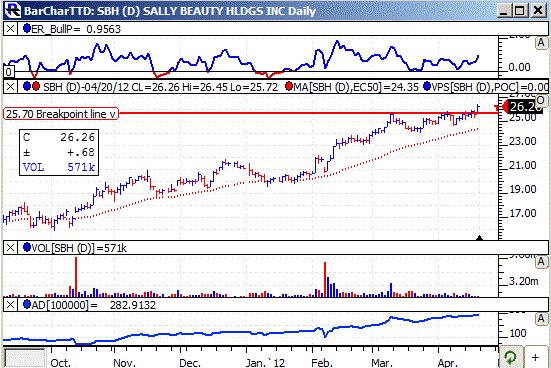Click the 19.00 price axis label
The height and width of the screenshot is (368, 551).
[x=523, y=189]
